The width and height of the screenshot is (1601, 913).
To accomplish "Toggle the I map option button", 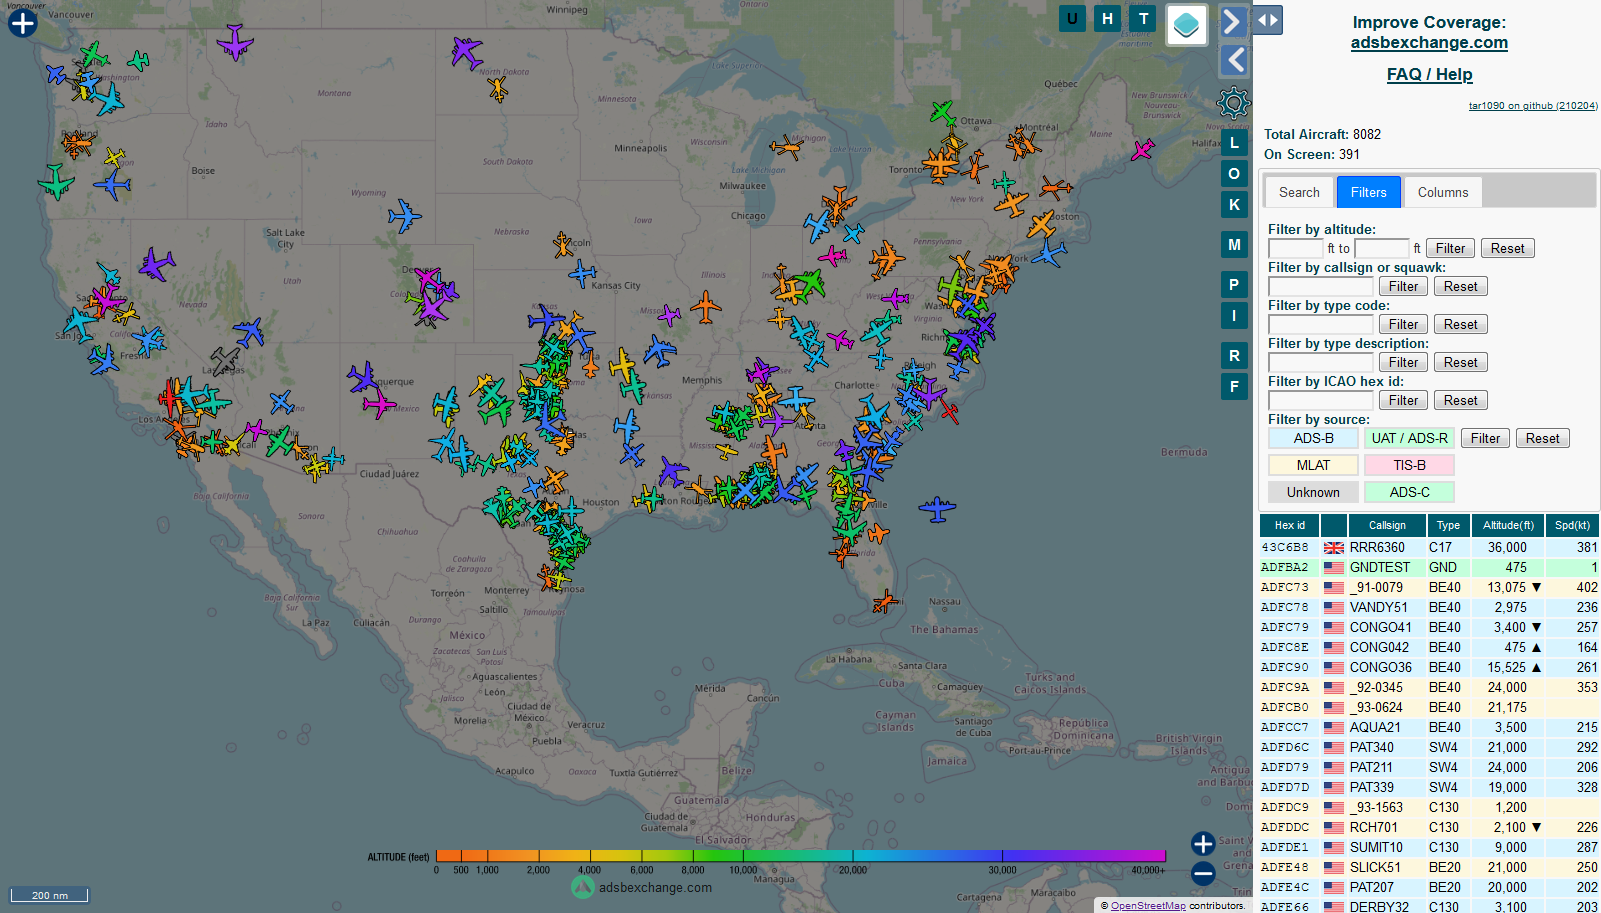I will [x=1234, y=316].
